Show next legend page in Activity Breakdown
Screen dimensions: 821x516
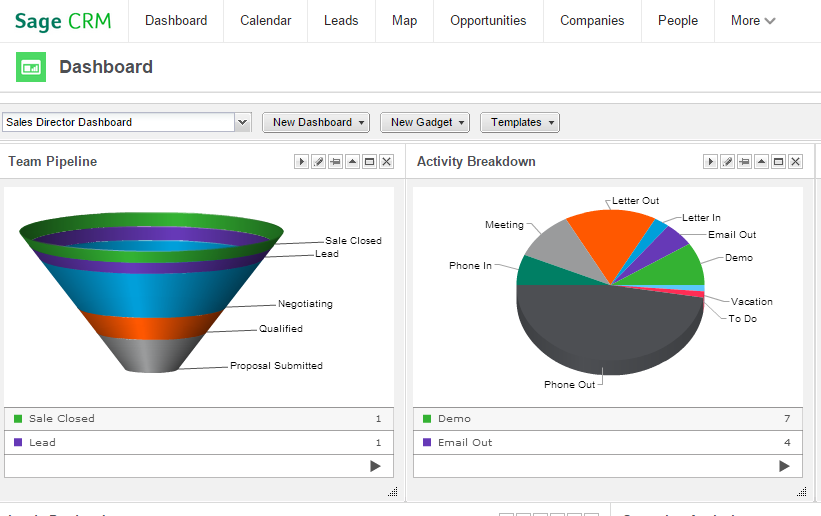[x=784, y=466]
